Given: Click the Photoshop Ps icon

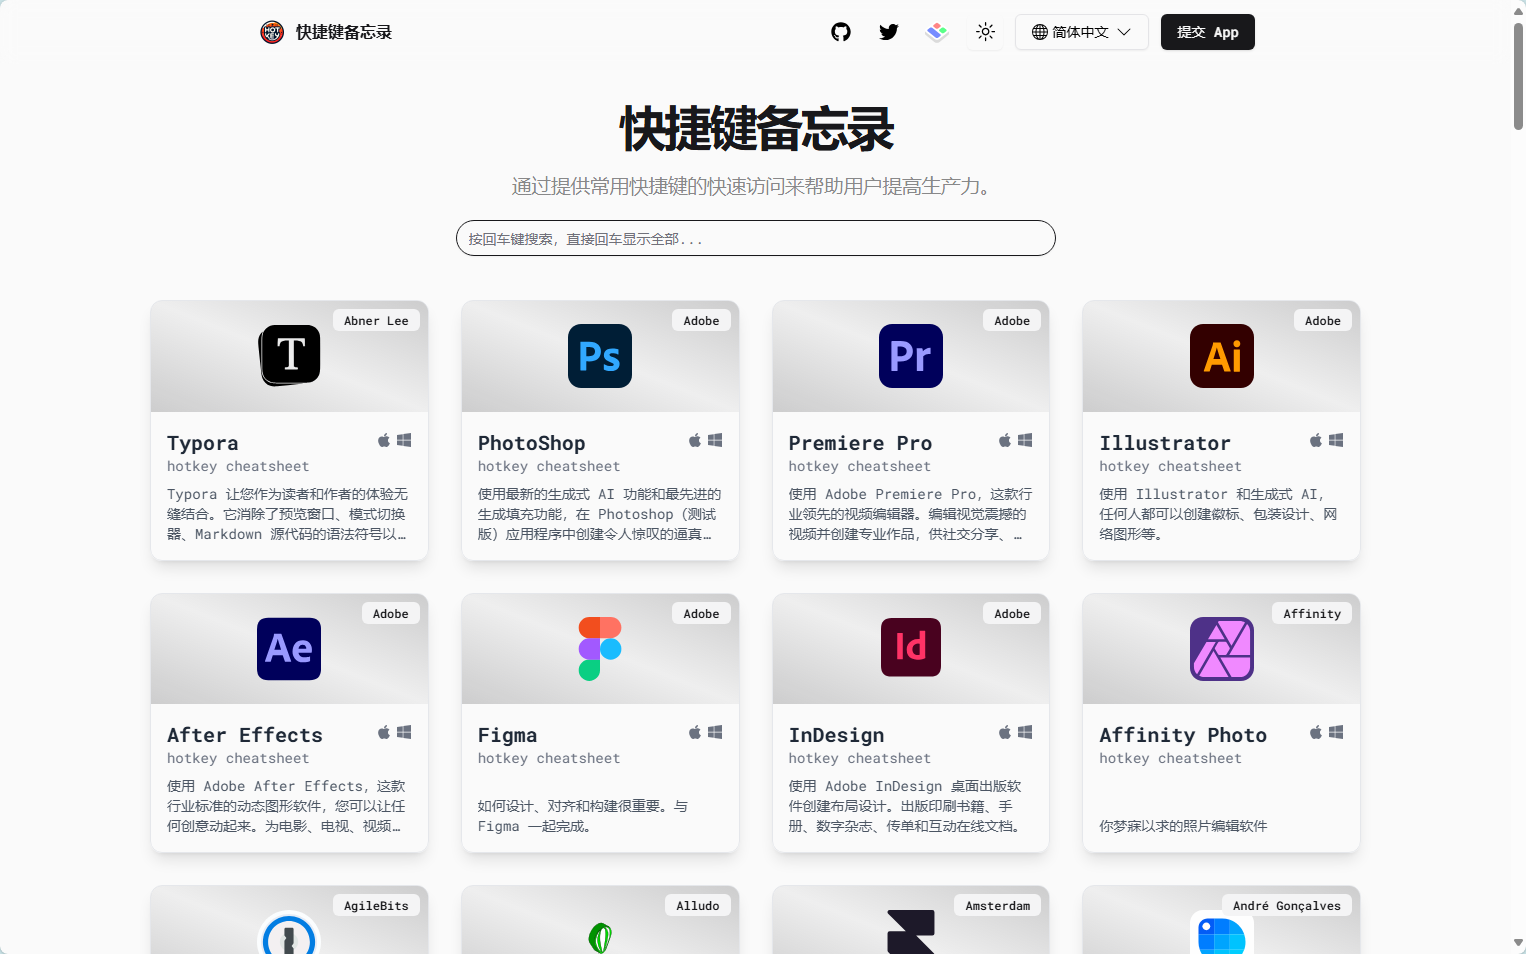Looking at the screenshot, I should (600, 355).
